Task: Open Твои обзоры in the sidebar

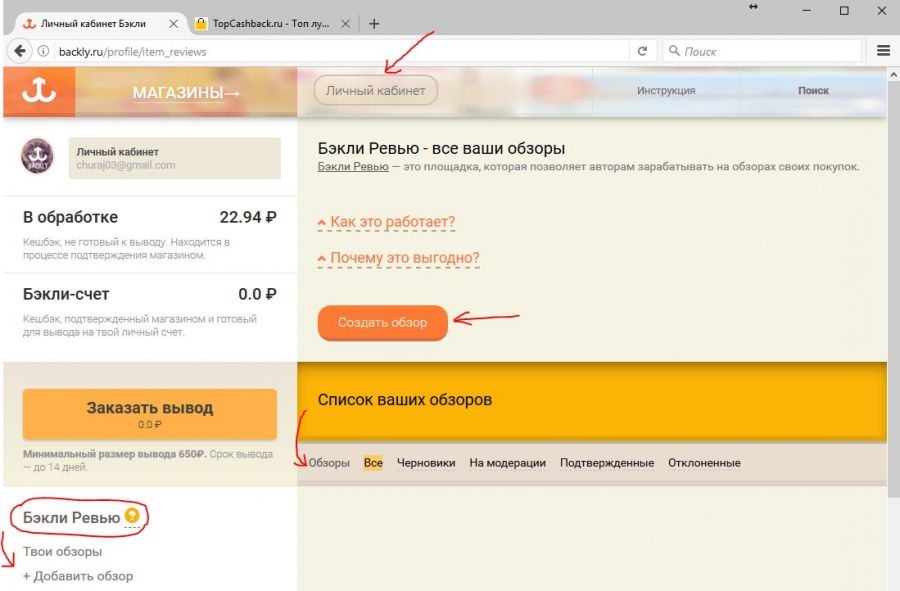Action: (x=63, y=551)
